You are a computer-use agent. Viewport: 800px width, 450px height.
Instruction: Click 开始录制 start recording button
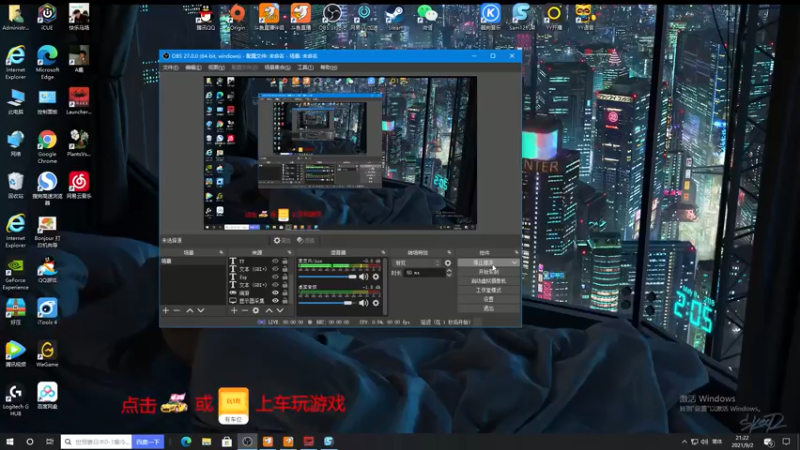pyautogui.click(x=488, y=272)
